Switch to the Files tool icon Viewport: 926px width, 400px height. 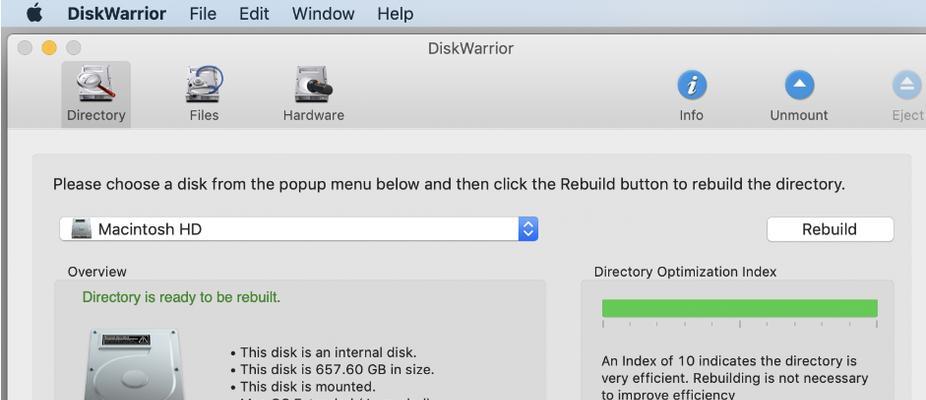204,84
